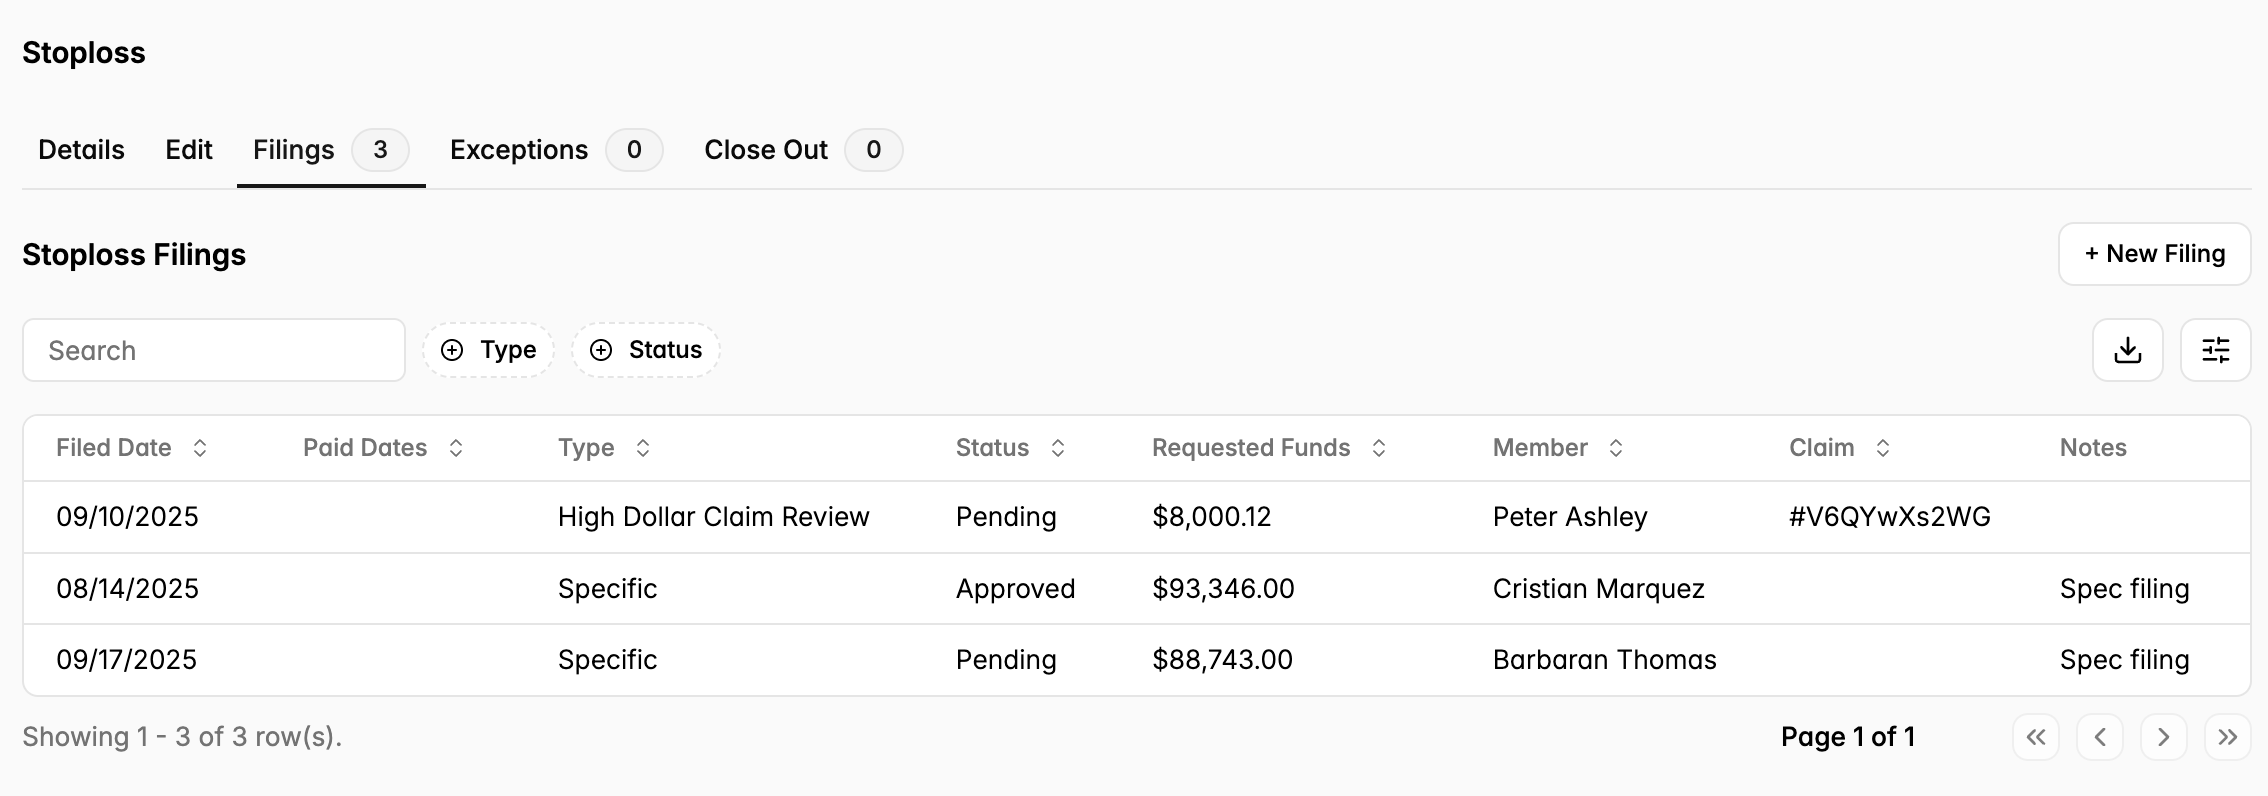2268x796 pixels.
Task: Select the 08/14/2025 filed date cell
Action: [127, 589]
